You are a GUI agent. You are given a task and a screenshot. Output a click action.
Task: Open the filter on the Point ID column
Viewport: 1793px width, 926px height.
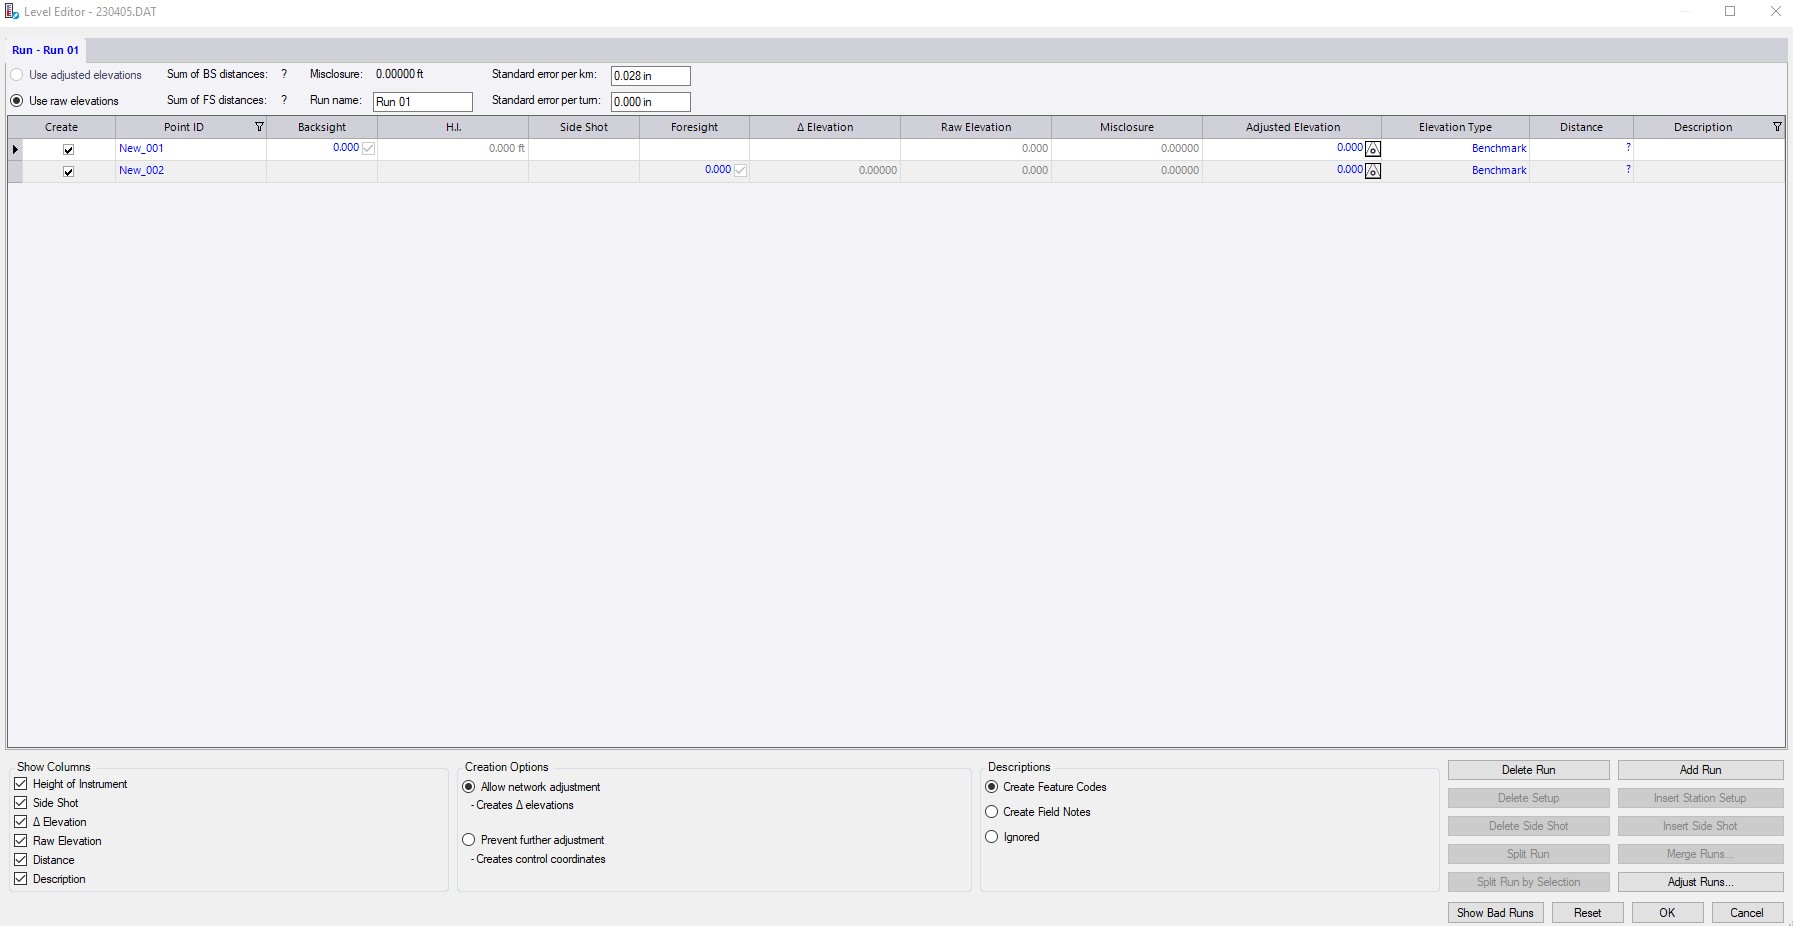[x=258, y=127]
